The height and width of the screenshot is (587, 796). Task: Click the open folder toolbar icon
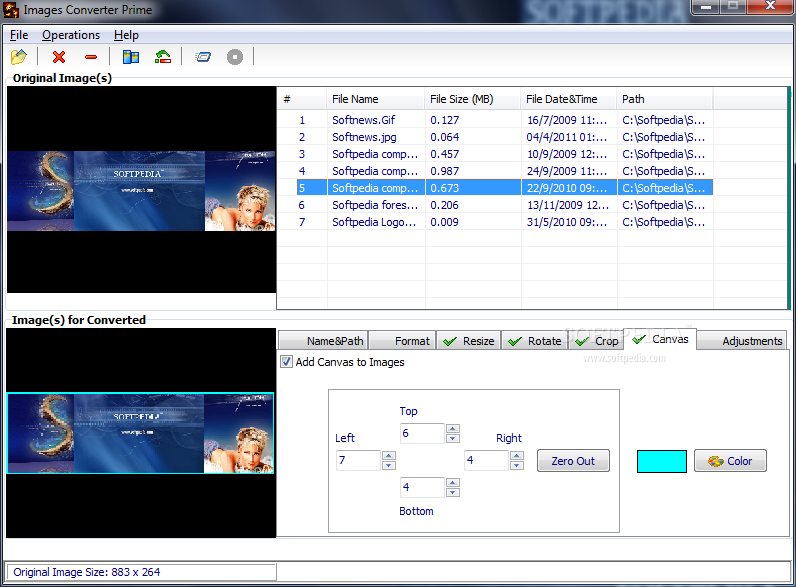tap(19, 56)
